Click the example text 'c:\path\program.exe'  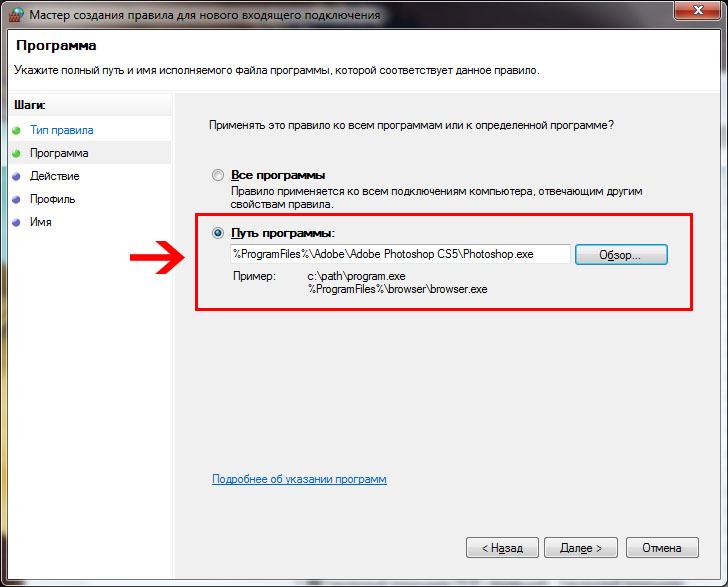pyautogui.click(x=356, y=276)
